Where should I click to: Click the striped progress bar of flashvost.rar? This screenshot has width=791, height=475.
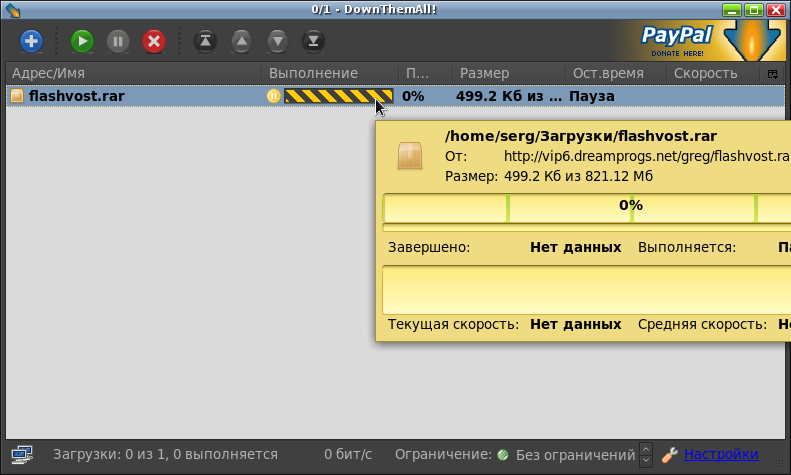338,96
